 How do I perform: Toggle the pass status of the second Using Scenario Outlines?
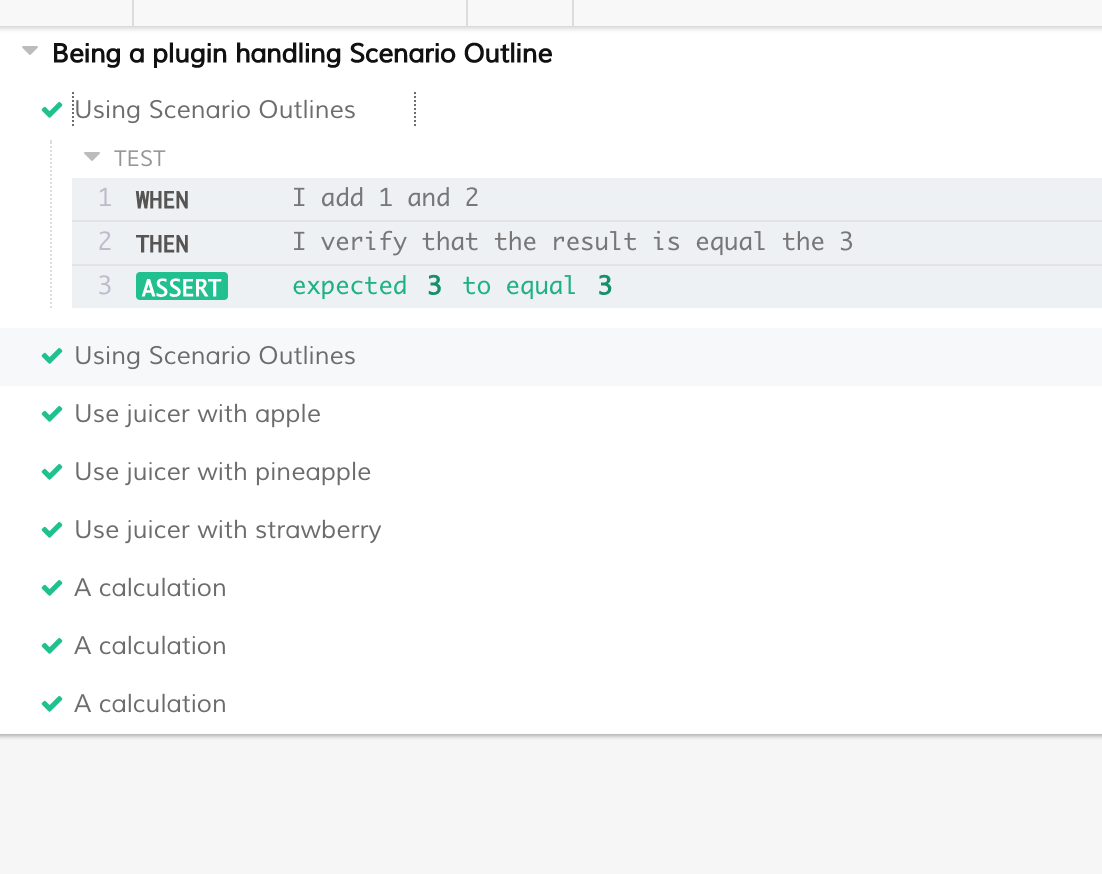51,356
